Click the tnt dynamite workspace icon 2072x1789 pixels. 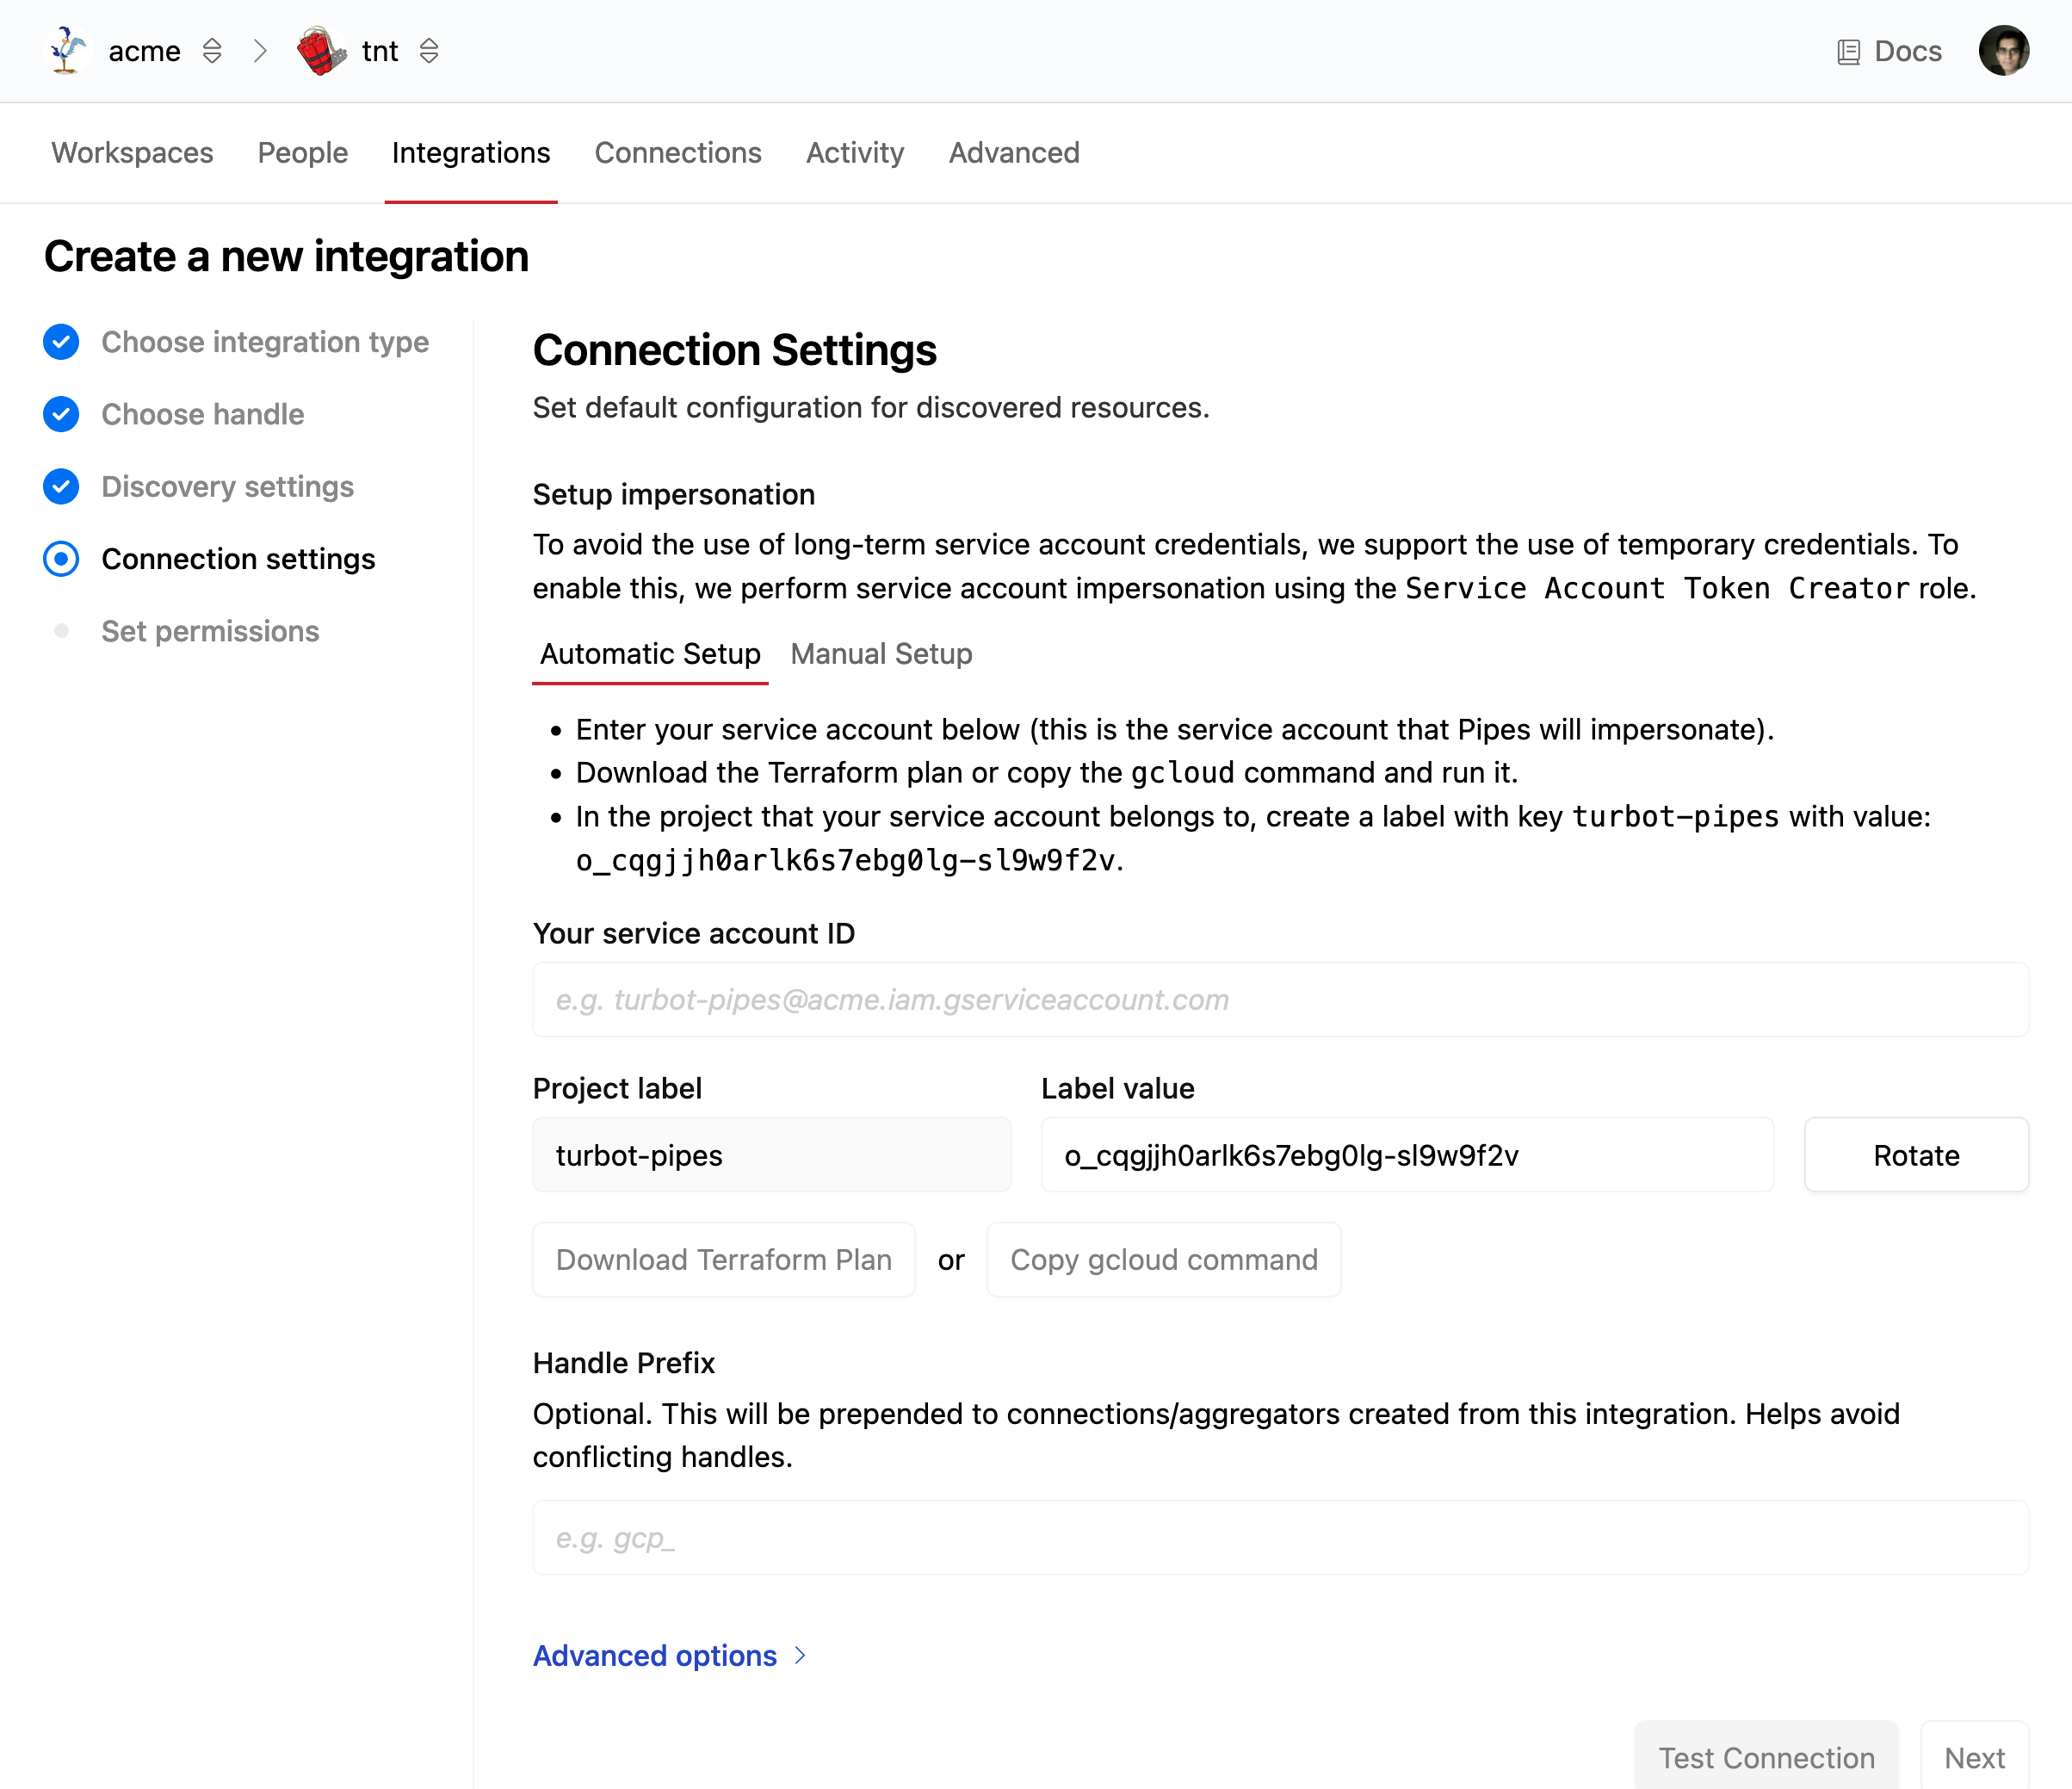click(x=320, y=50)
